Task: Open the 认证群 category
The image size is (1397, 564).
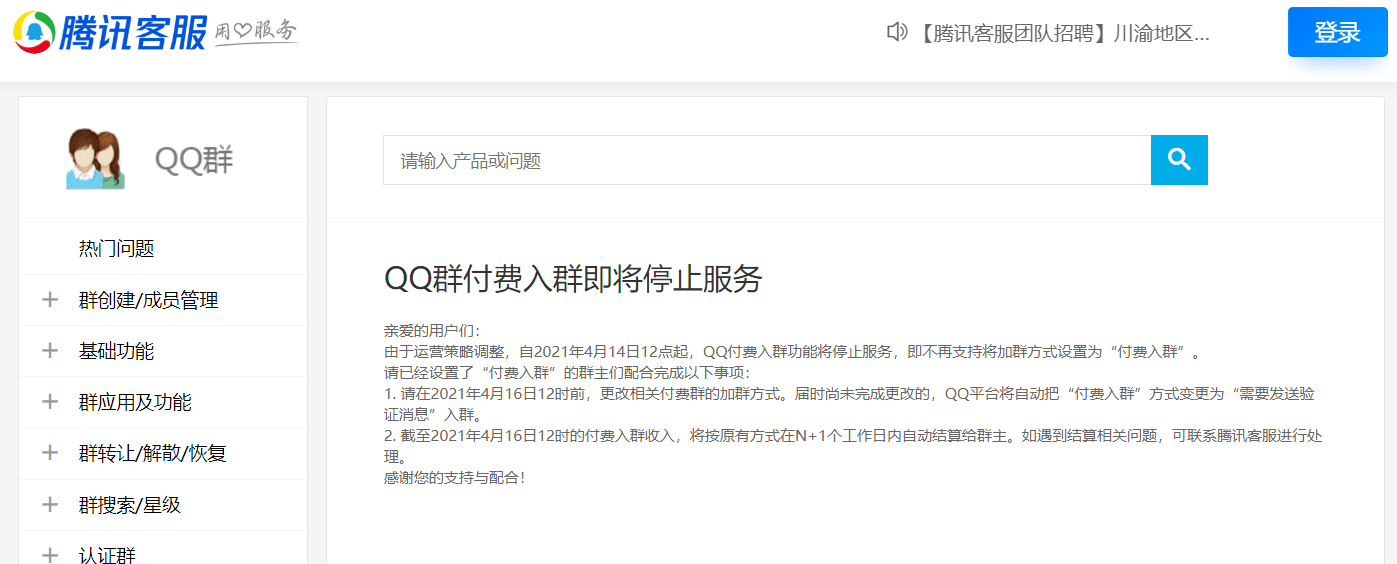Action: pos(107,555)
